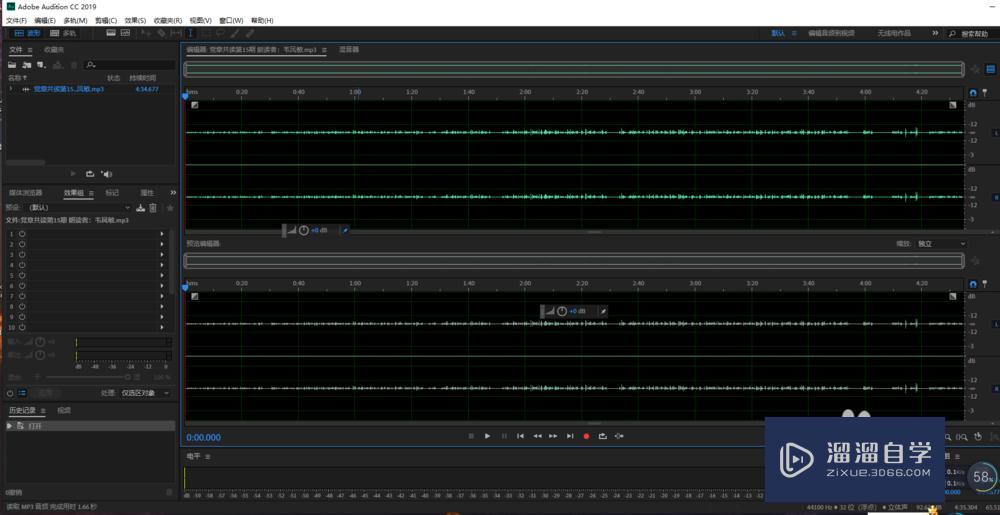Screen dimensions: 1000x515
Task: Show the spectral frequency display icon
Action: point(110,33)
